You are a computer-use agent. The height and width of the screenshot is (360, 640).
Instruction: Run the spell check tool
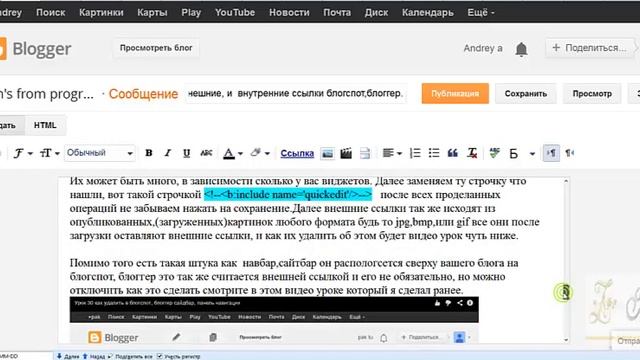click(x=495, y=153)
